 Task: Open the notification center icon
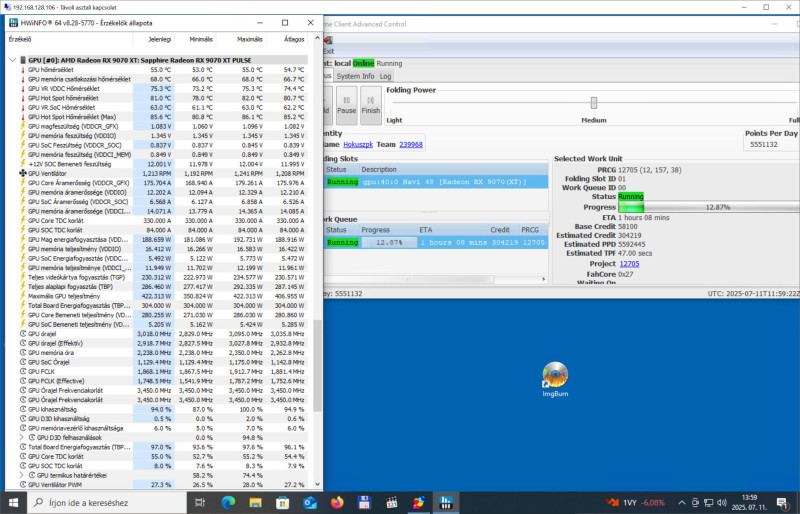(x=782, y=503)
